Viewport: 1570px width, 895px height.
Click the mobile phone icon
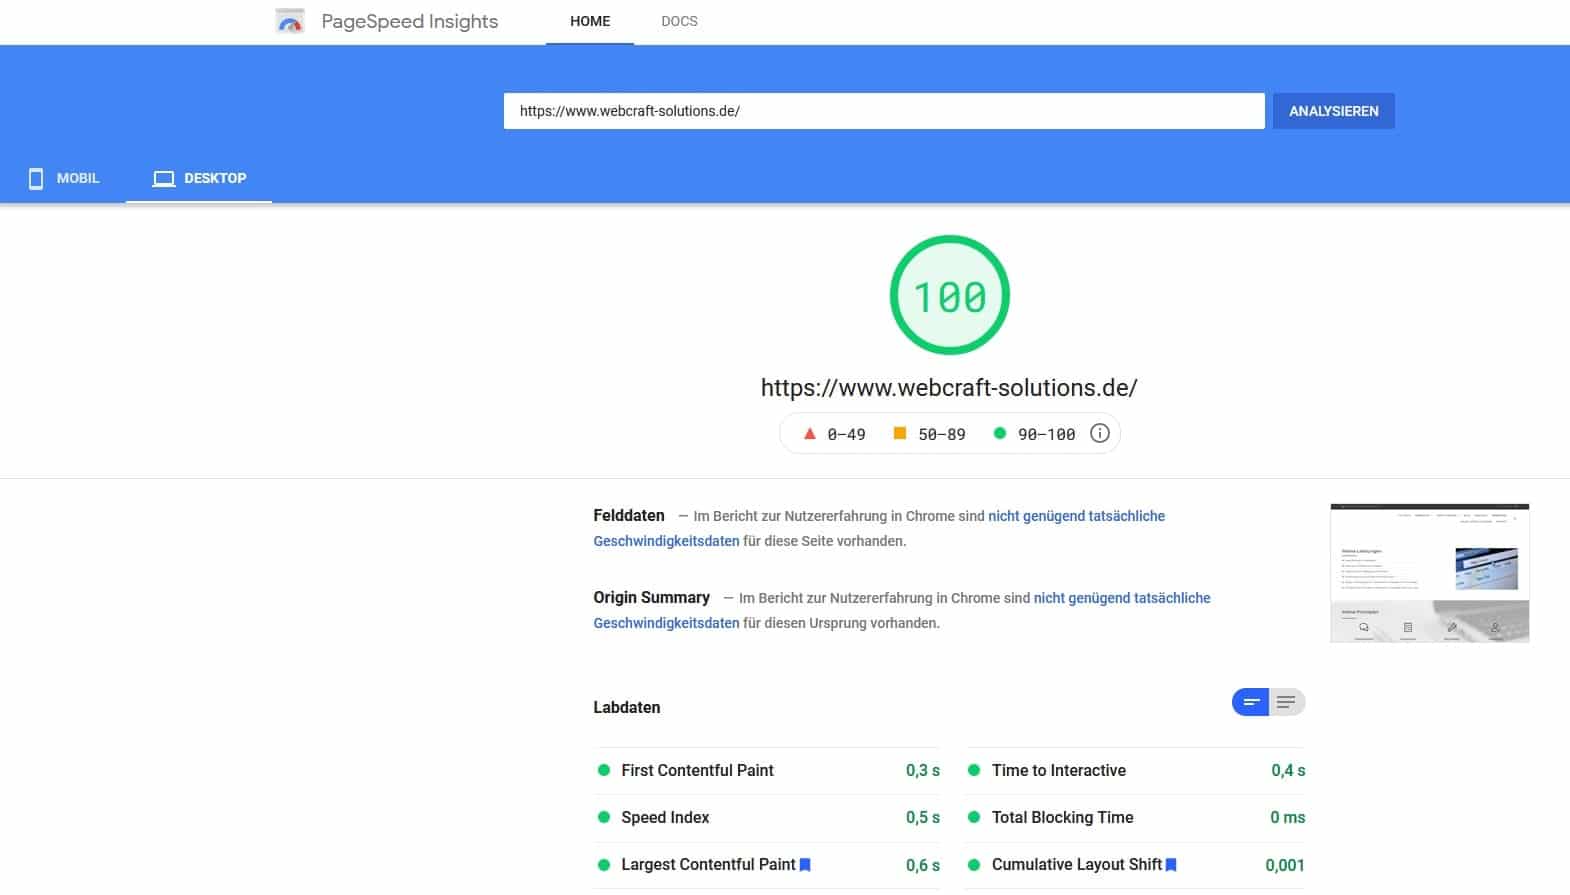(x=36, y=179)
